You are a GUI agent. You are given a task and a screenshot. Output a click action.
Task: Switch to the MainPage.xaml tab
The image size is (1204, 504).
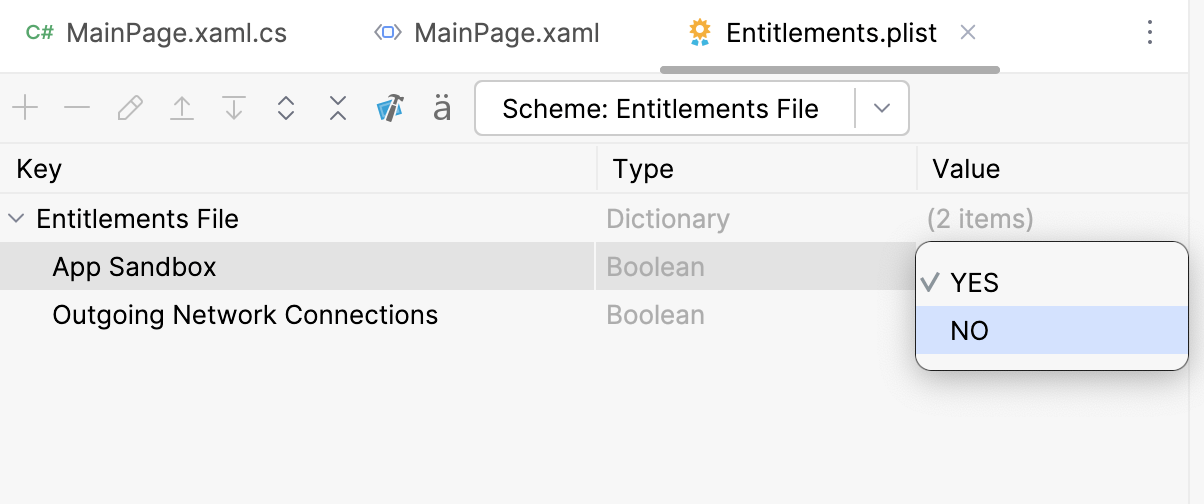[506, 33]
